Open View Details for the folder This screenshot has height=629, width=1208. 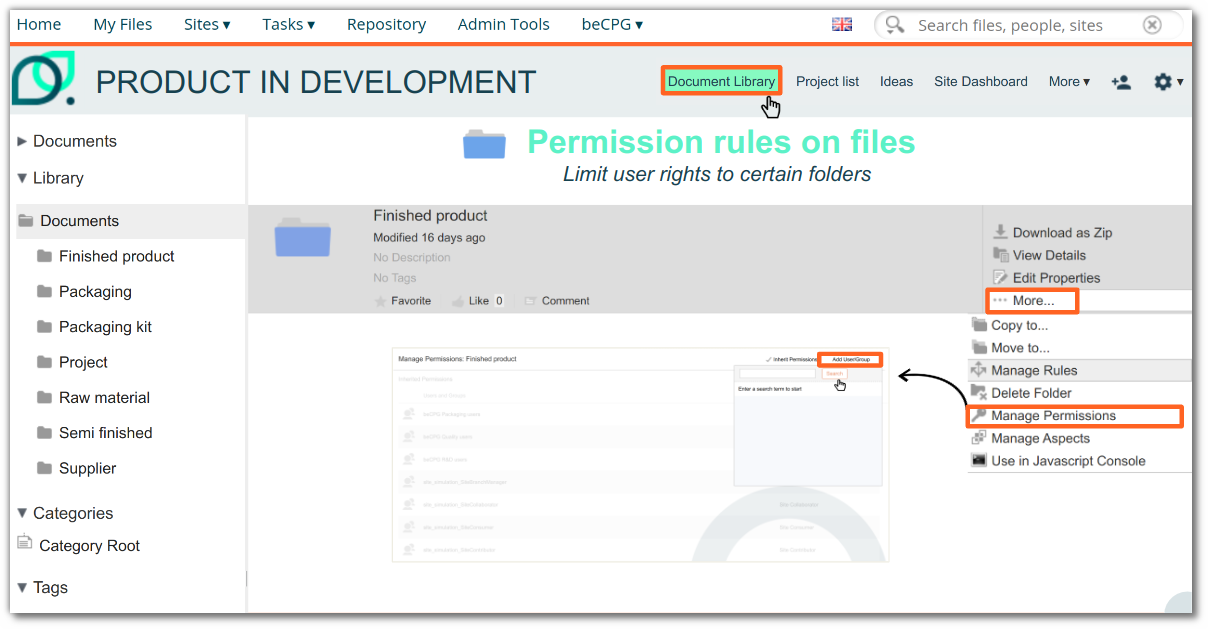coord(1049,255)
